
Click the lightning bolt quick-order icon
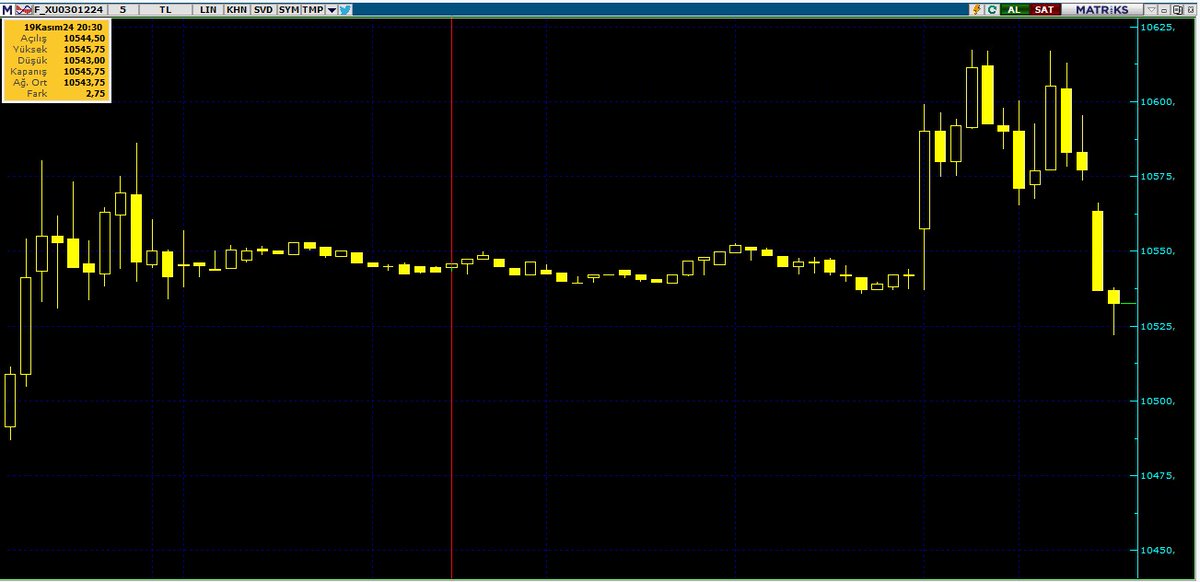tap(976, 10)
